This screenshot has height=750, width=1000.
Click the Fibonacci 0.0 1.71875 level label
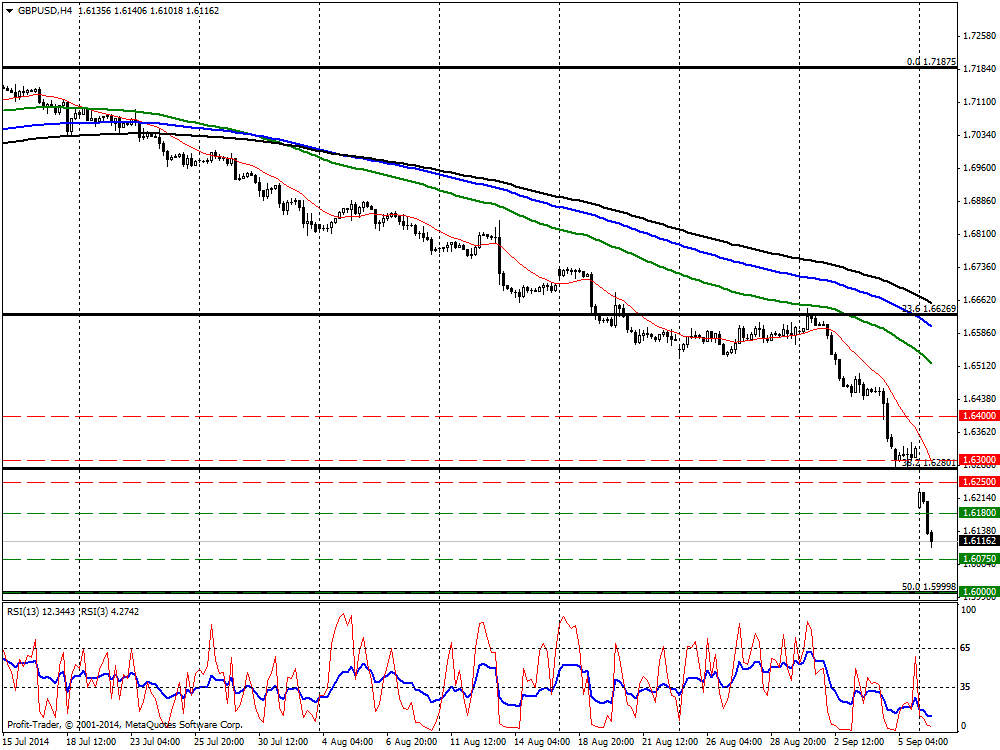pyautogui.click(x=931, y=62)
